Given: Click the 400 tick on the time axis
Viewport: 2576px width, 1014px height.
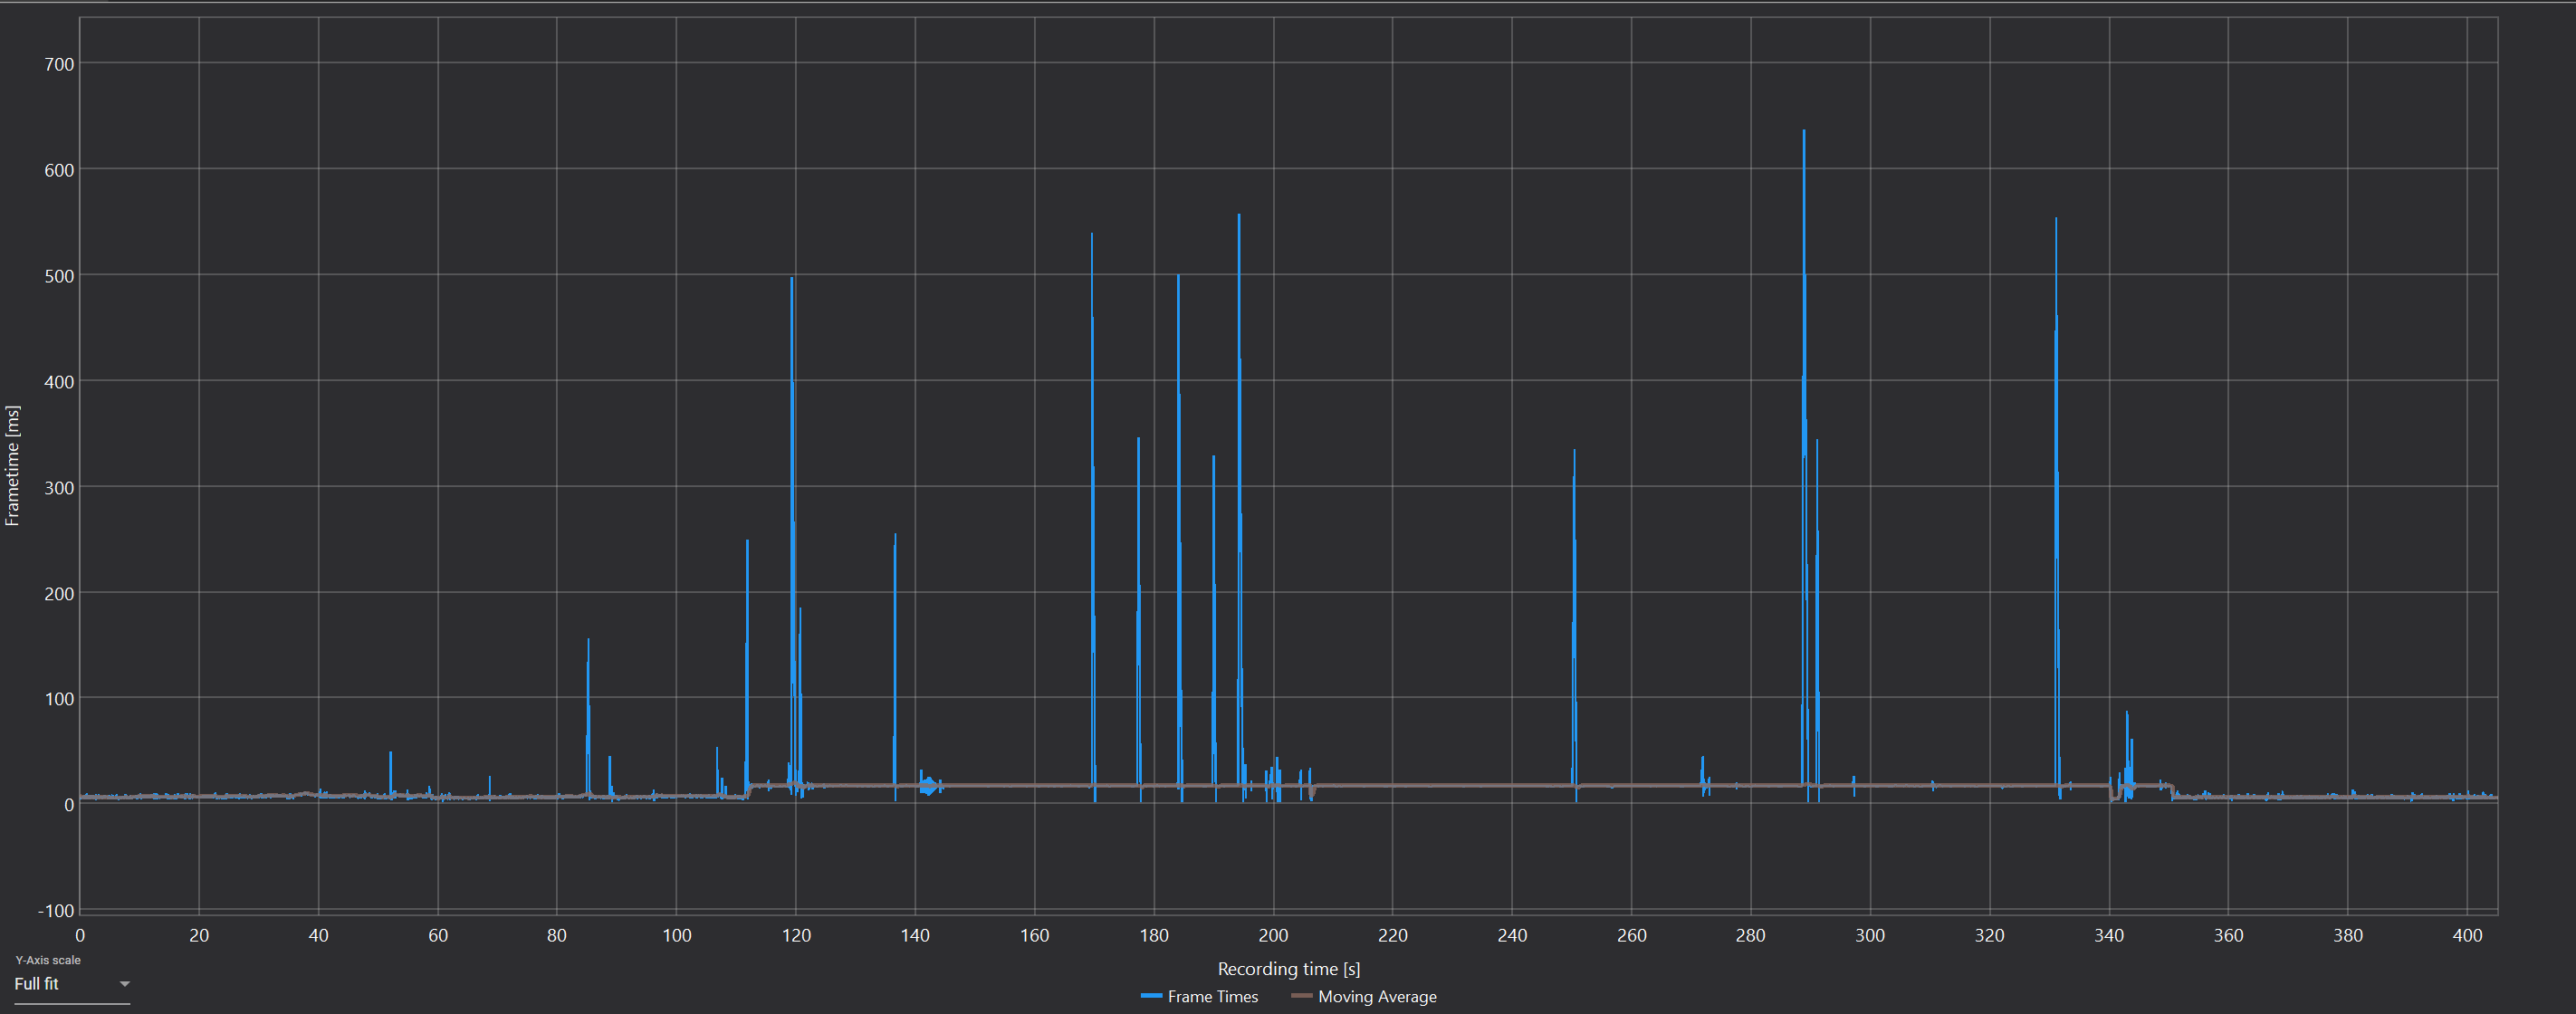Looking at the screenshot, I should pyautogui.click(x=2467, y=935).
